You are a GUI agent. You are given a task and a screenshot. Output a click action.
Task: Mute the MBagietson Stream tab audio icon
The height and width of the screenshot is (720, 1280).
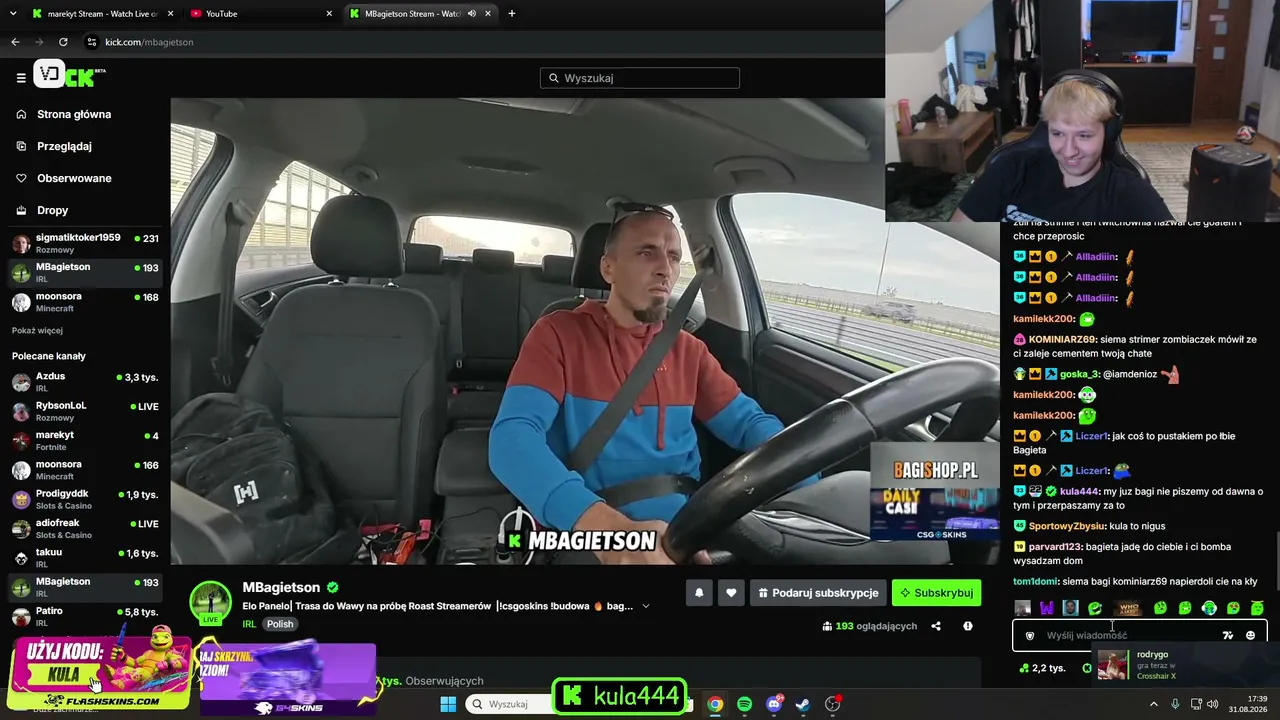[x=471, y=14]
